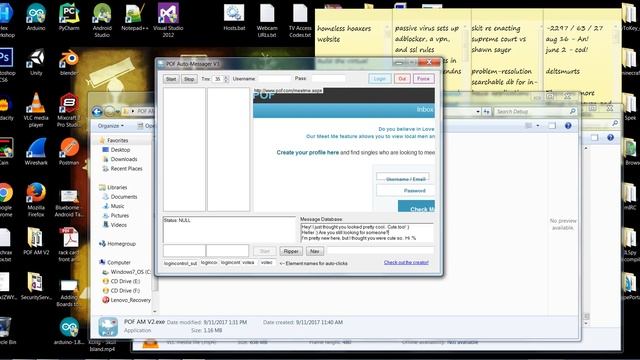Open Visual Studio 2012 desktop icon

[168, 20]
